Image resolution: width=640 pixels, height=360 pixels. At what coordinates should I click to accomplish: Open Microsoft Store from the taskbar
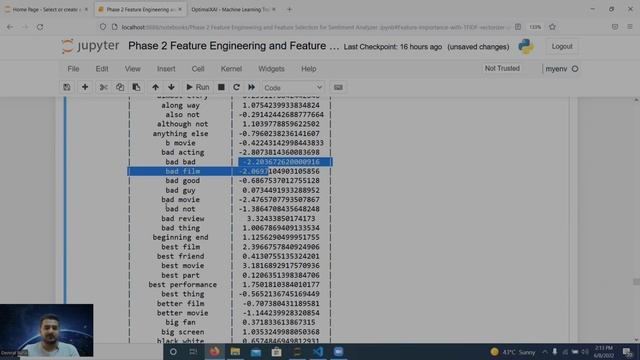pos(276,351)
